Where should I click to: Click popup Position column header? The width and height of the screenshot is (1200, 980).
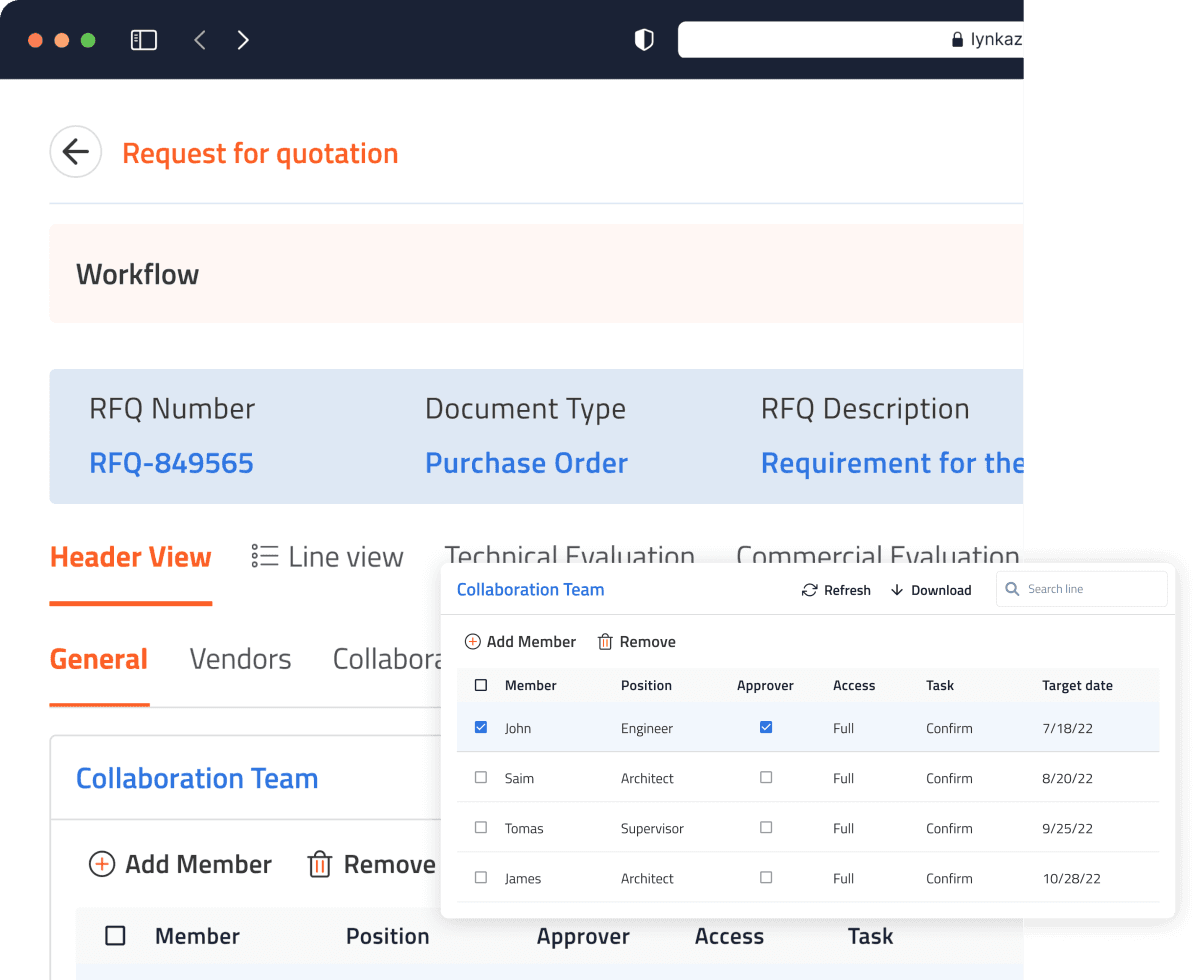[646, 685]
